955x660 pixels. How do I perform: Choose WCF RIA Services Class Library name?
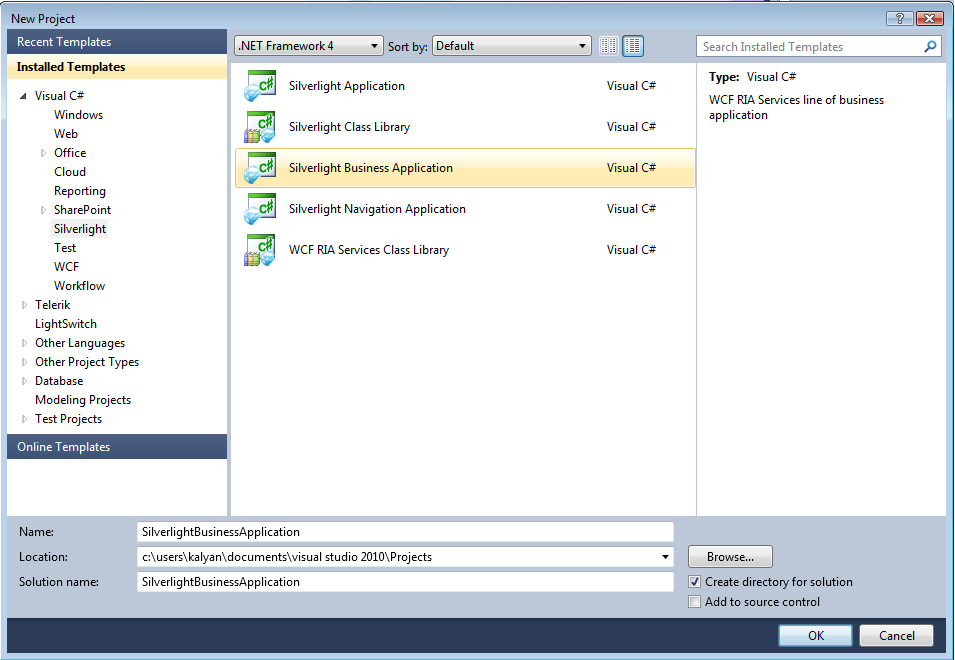coord(368,250)
